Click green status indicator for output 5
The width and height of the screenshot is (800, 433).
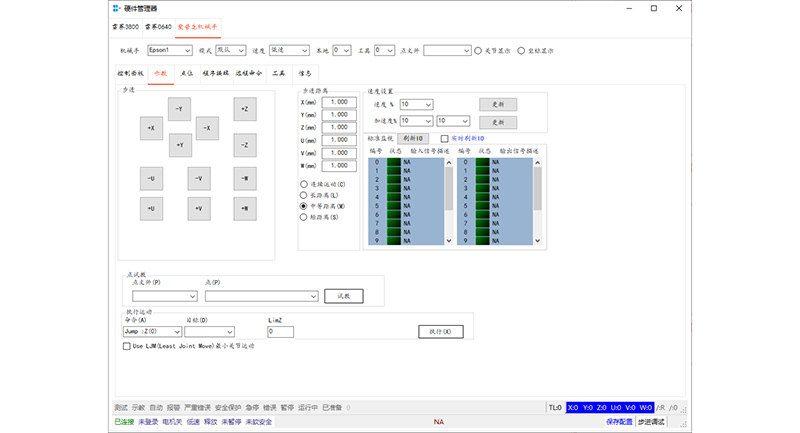click(482, 206)
